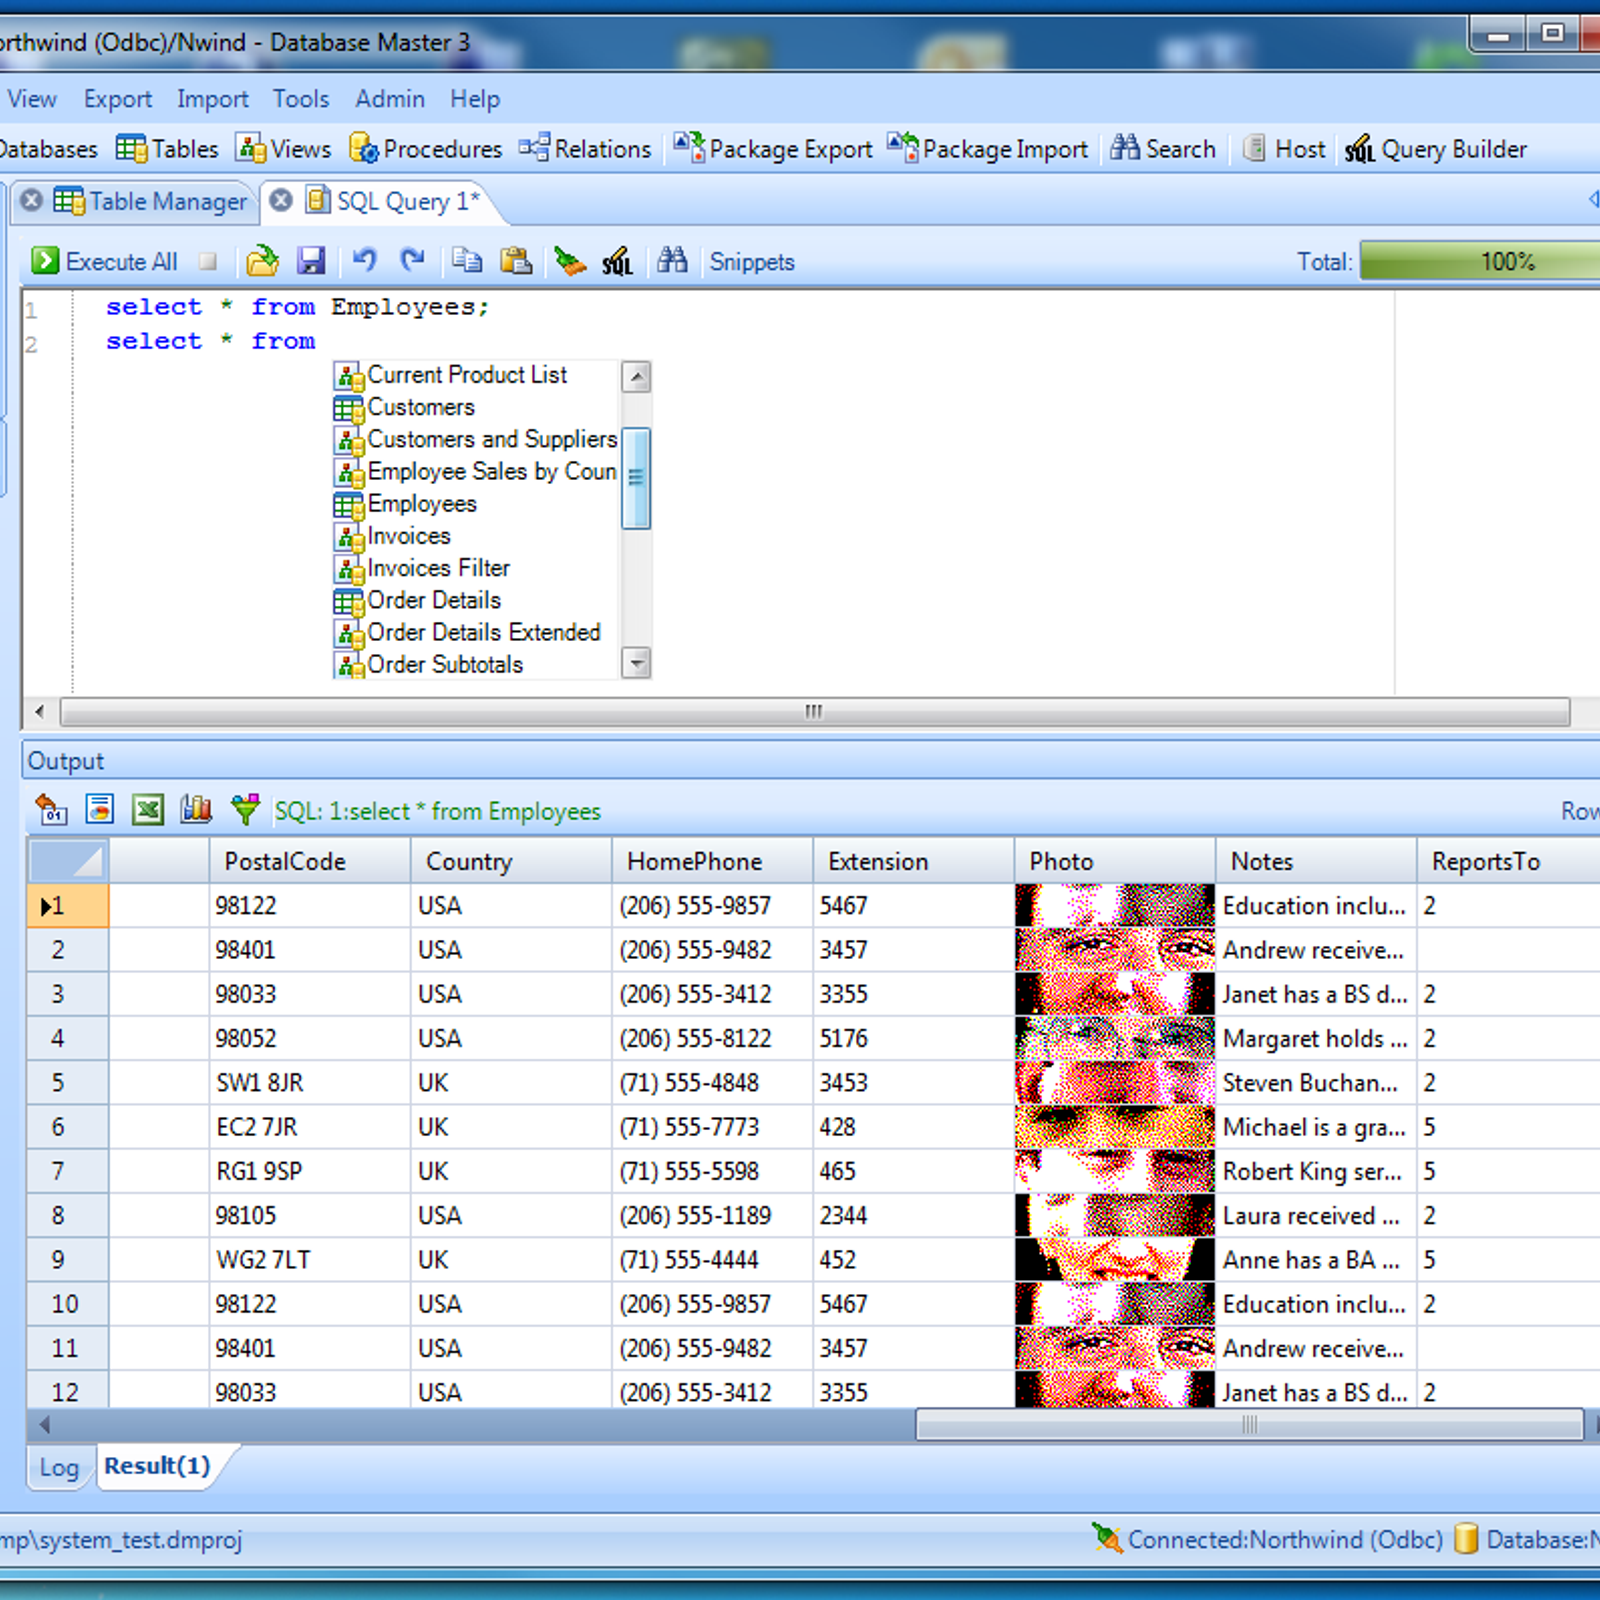Click the query editor horizontal scrollbar
This screenshot has width=1600, height=1600.
814,712
